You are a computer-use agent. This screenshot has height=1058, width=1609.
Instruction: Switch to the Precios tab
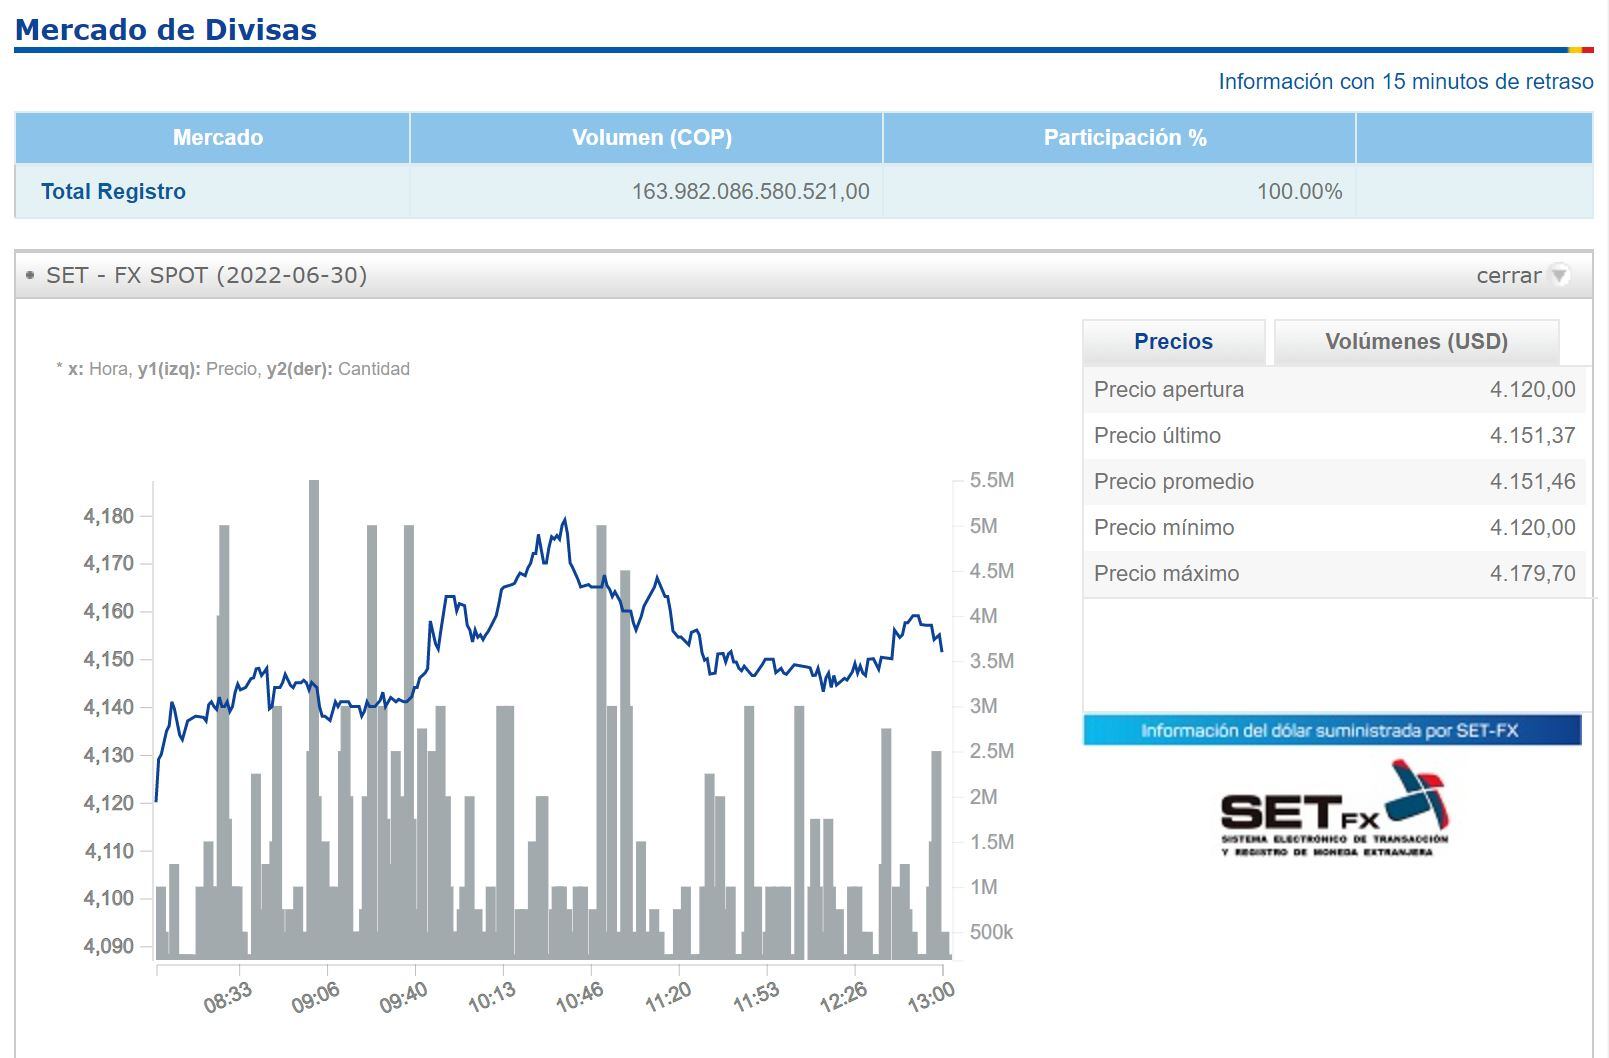point(1173,342)
